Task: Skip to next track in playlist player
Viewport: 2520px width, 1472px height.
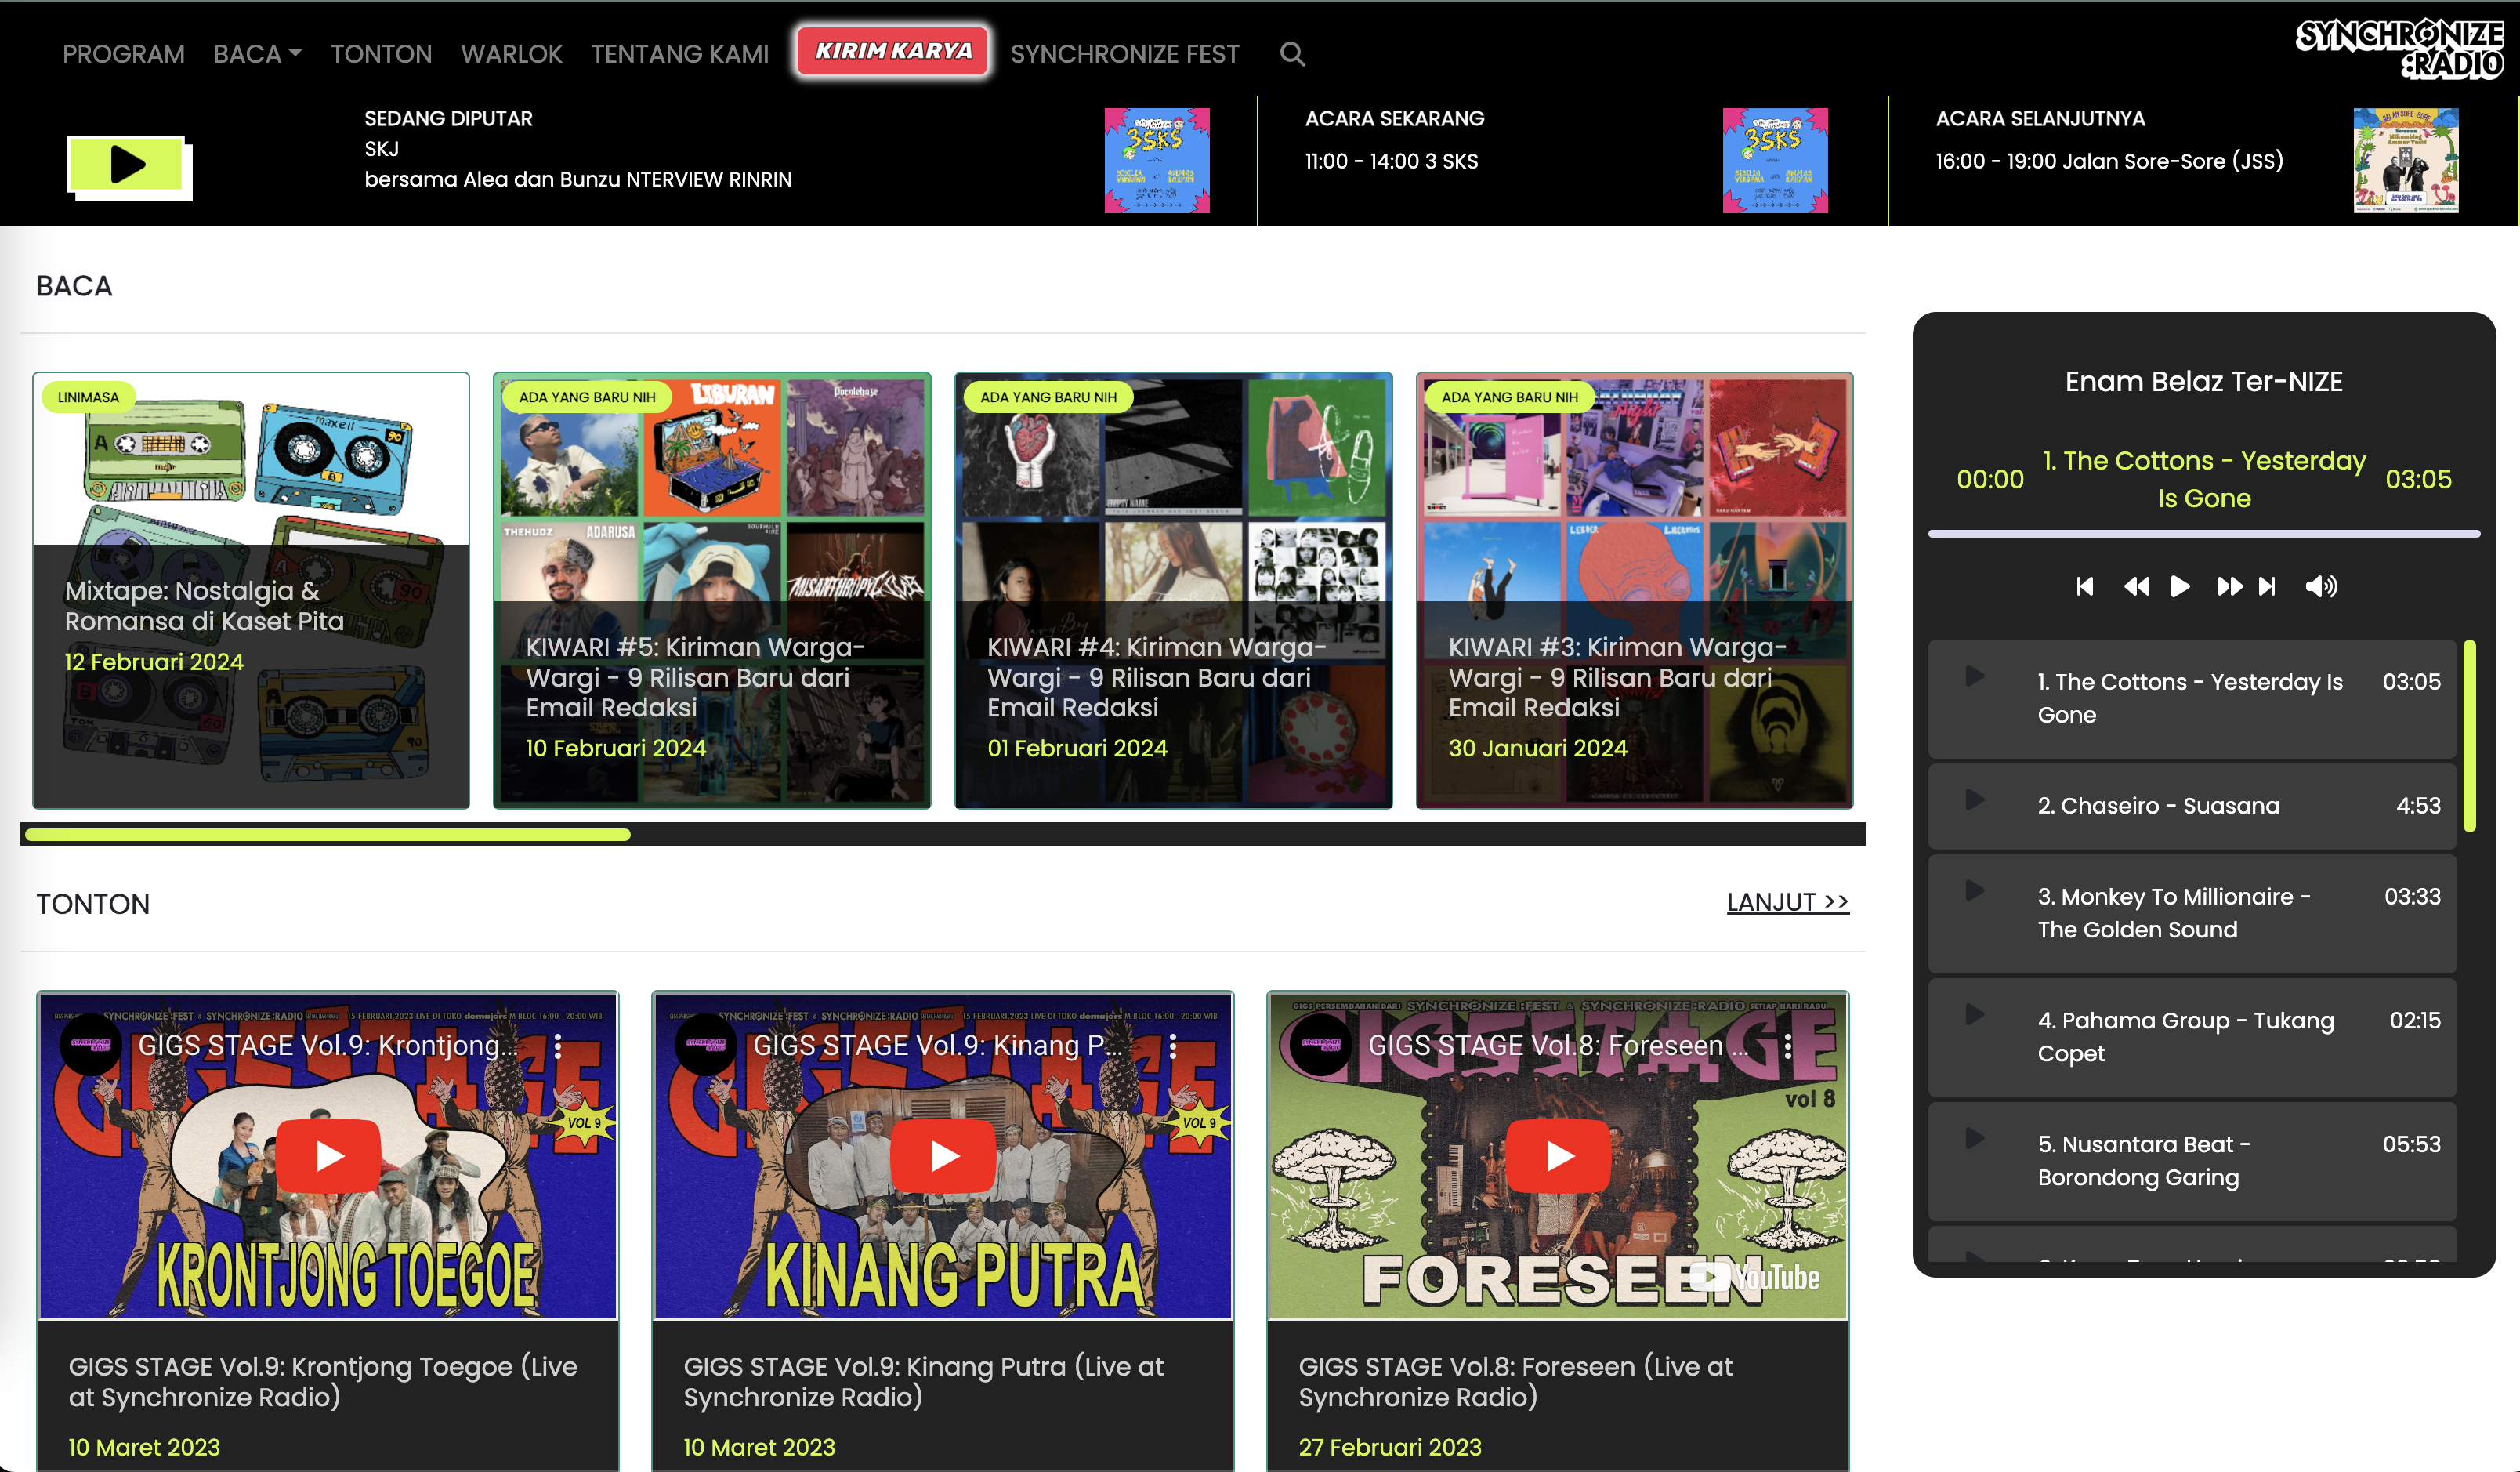Action: pos(2267,586)
